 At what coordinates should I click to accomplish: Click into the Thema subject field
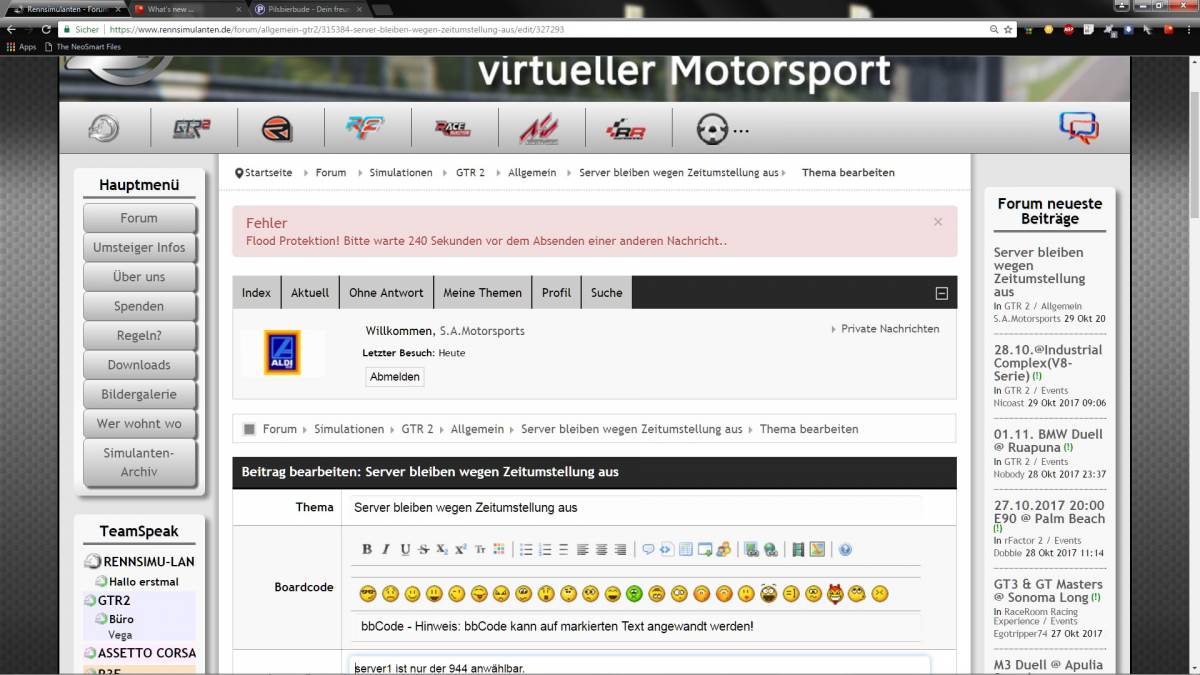pos(635,507)
